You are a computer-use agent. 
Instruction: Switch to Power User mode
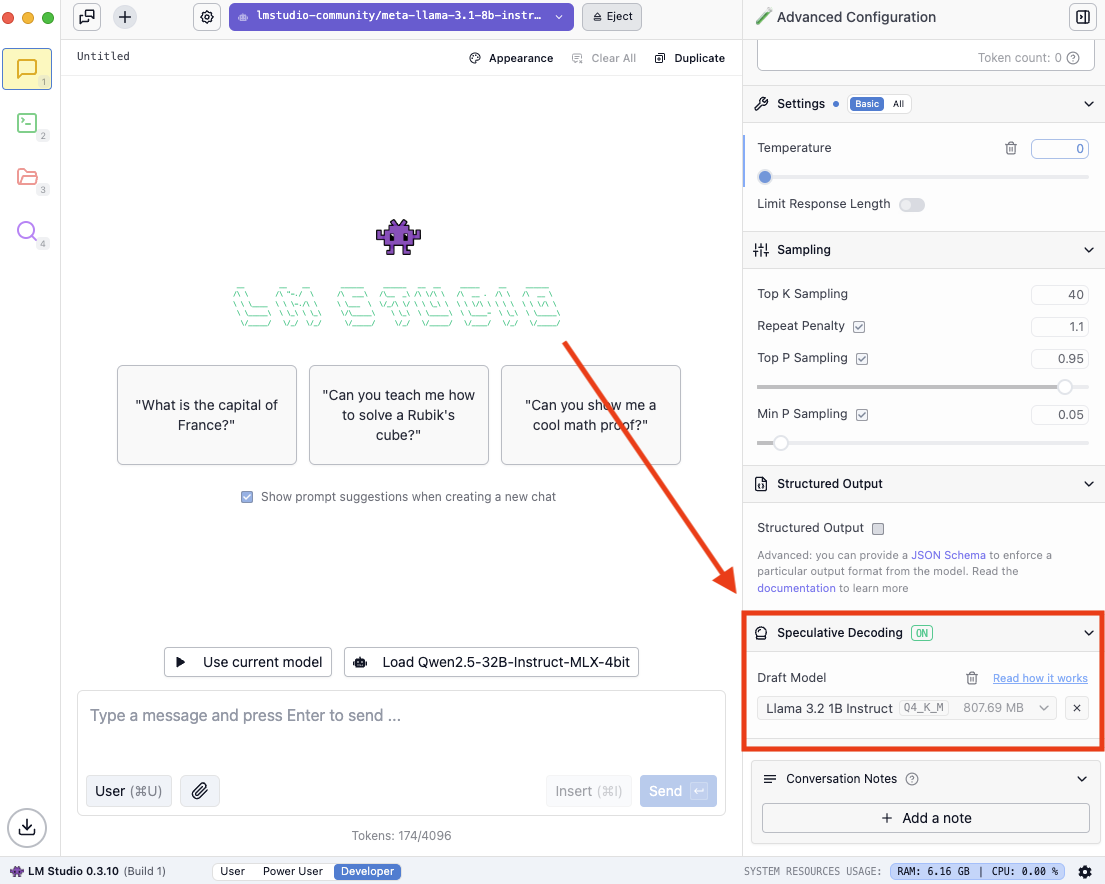coord(292,871)
